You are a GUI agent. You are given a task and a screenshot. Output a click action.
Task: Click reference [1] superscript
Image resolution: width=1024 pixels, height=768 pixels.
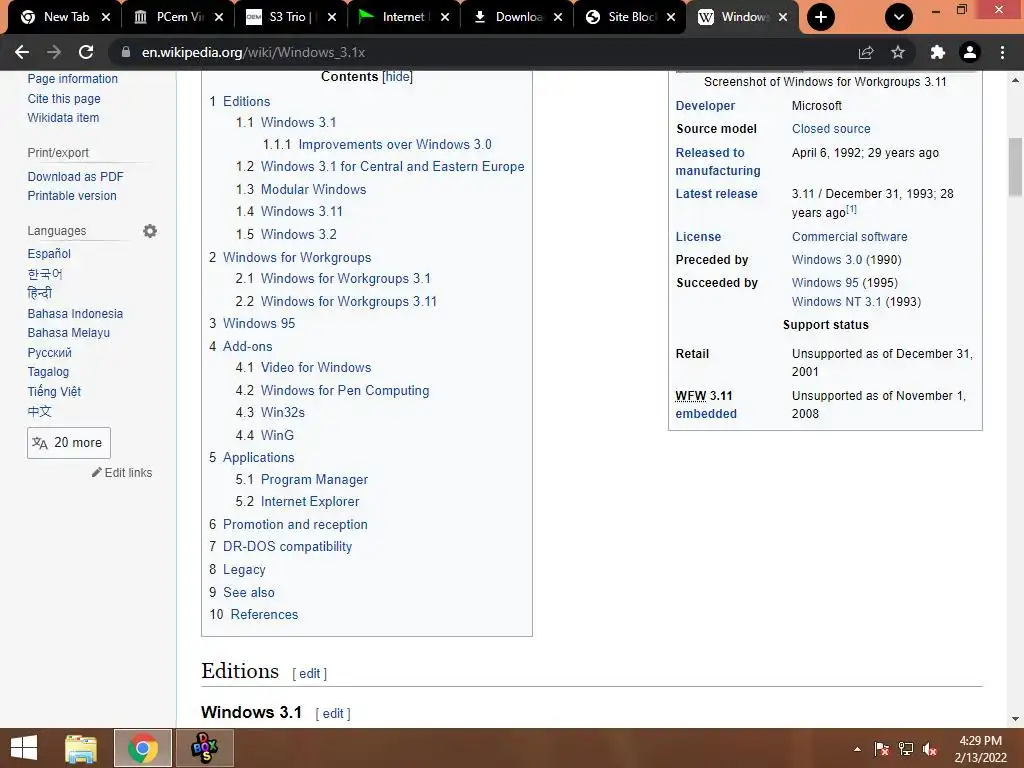(x=852, y=210)
